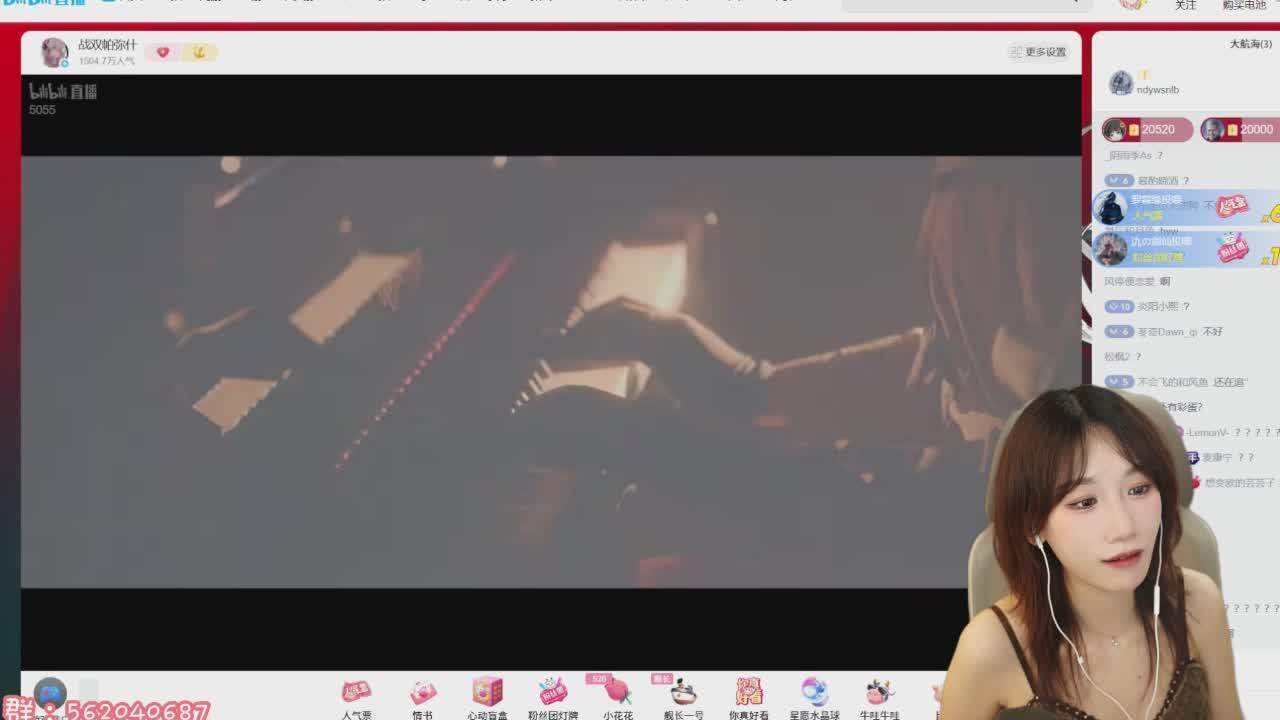1280x720 pixels.
Task: Open the 20000 contributor badge
Action: point(1240,130)
